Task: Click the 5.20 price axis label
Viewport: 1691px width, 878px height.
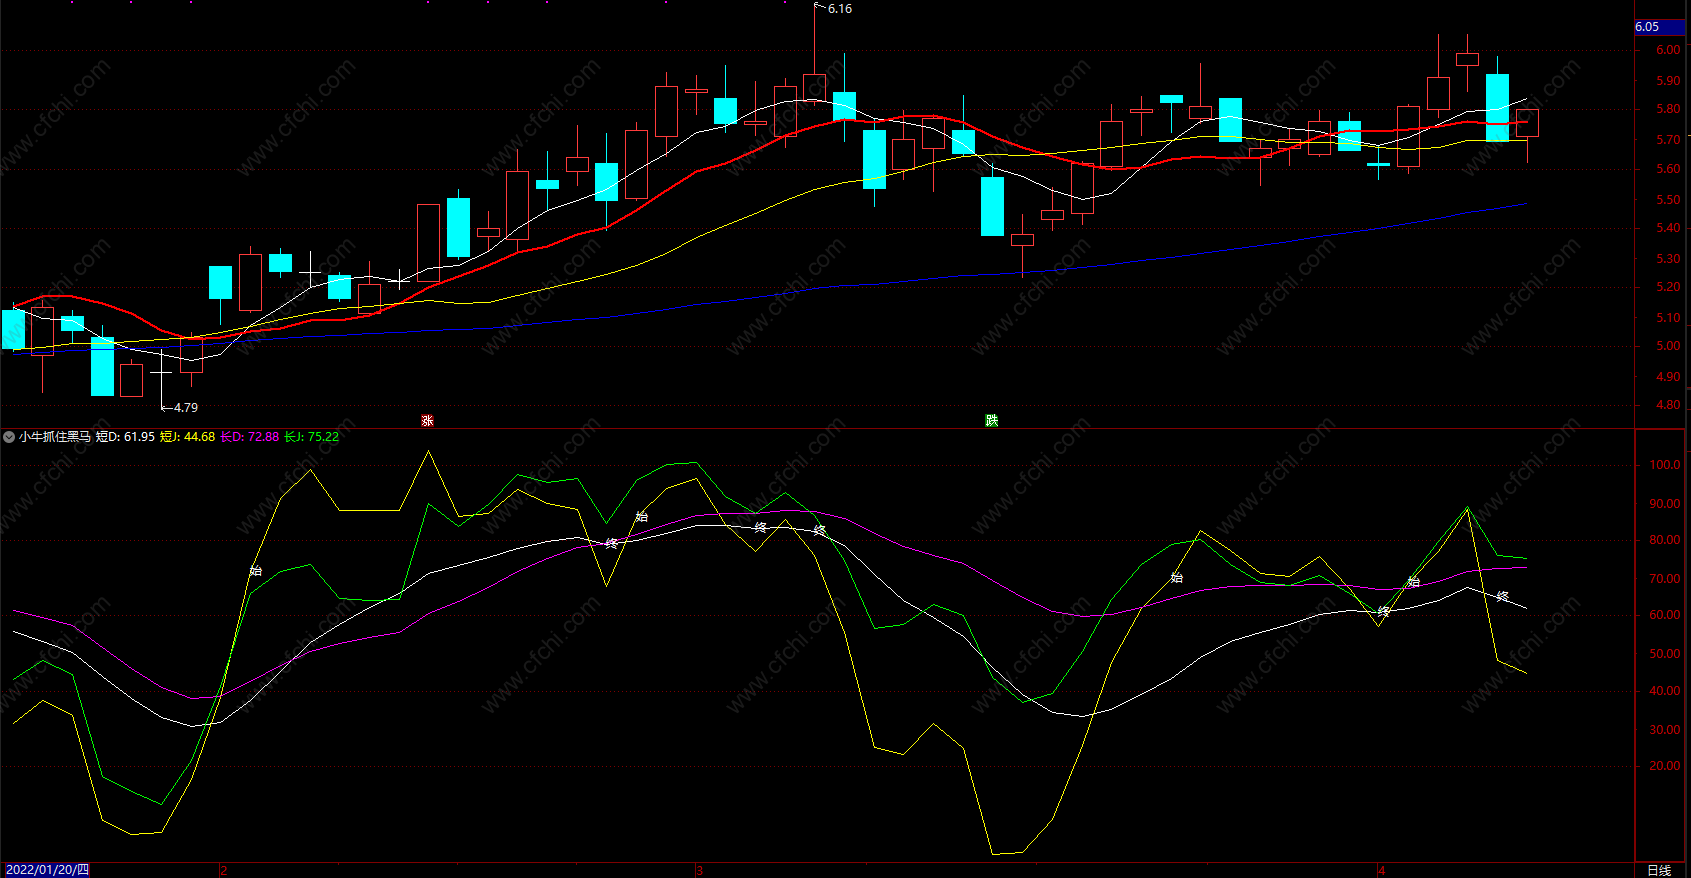Action: pyautogui.click(x=1667, y=287)
